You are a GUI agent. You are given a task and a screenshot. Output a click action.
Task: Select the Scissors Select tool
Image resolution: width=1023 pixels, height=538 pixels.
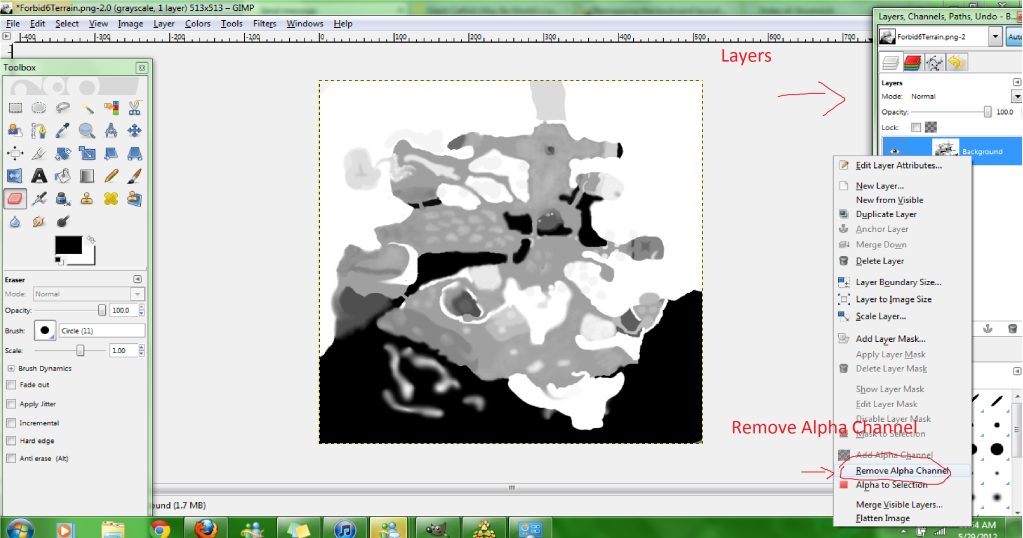pos(135,108)
